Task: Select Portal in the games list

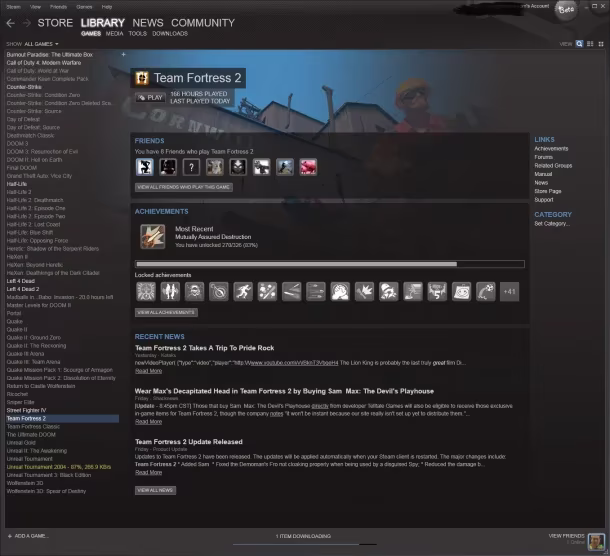Action: [14, 313]
